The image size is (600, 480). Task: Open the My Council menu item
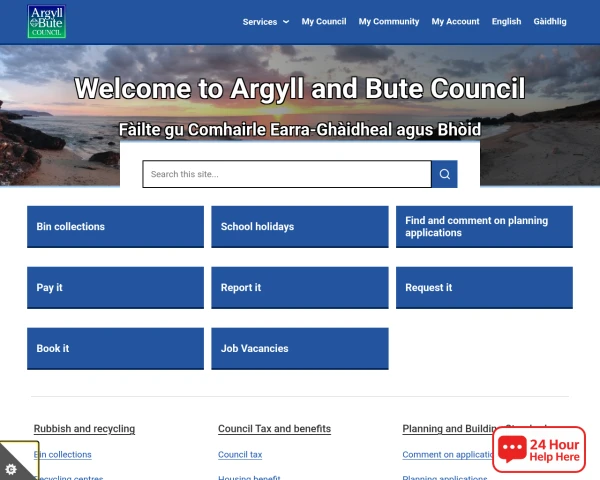(324, 21)
